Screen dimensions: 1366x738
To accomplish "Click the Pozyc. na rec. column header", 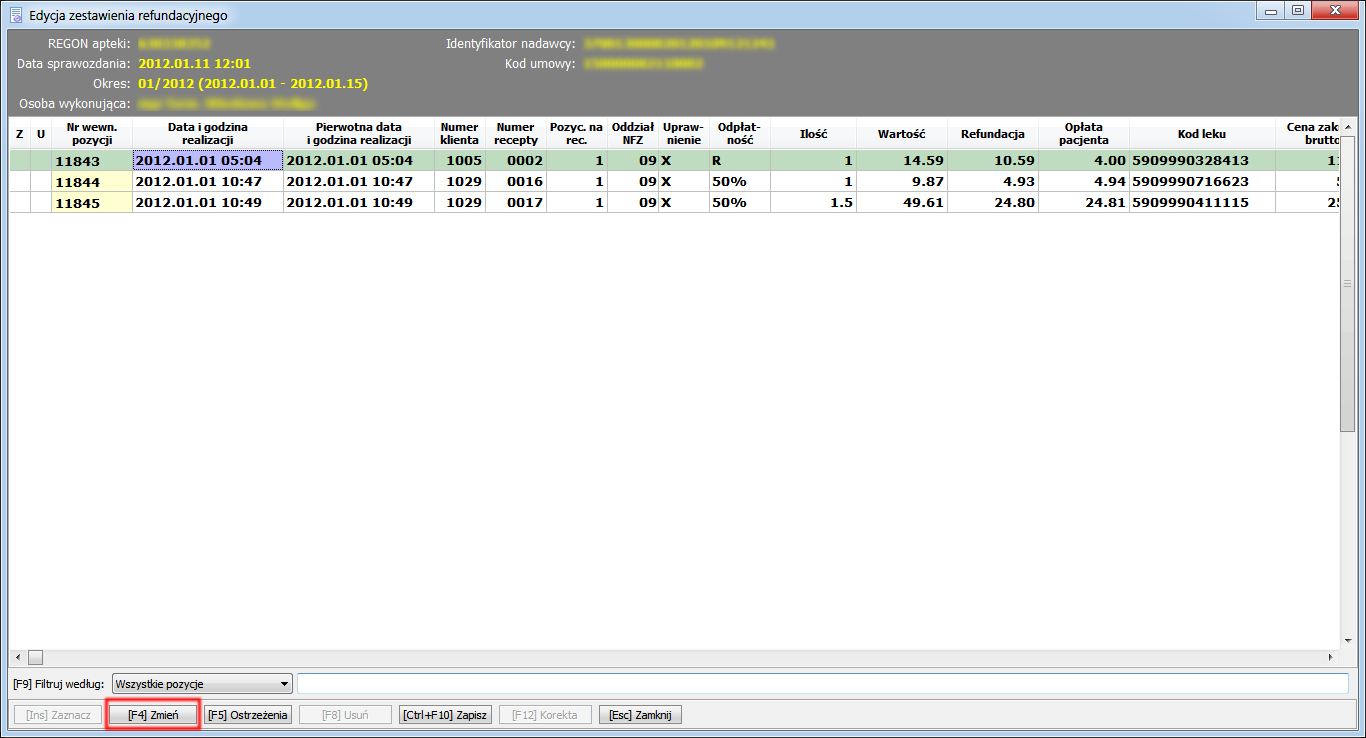I will [x=577, y=134].
